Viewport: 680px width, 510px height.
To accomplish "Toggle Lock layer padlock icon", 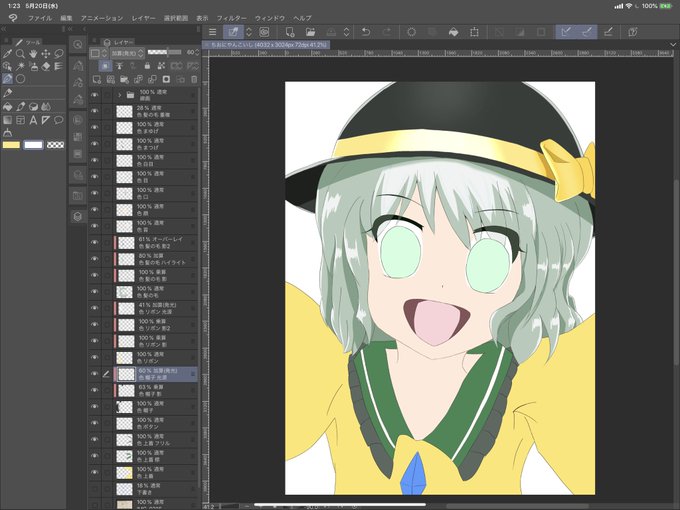I will [147, 66].
